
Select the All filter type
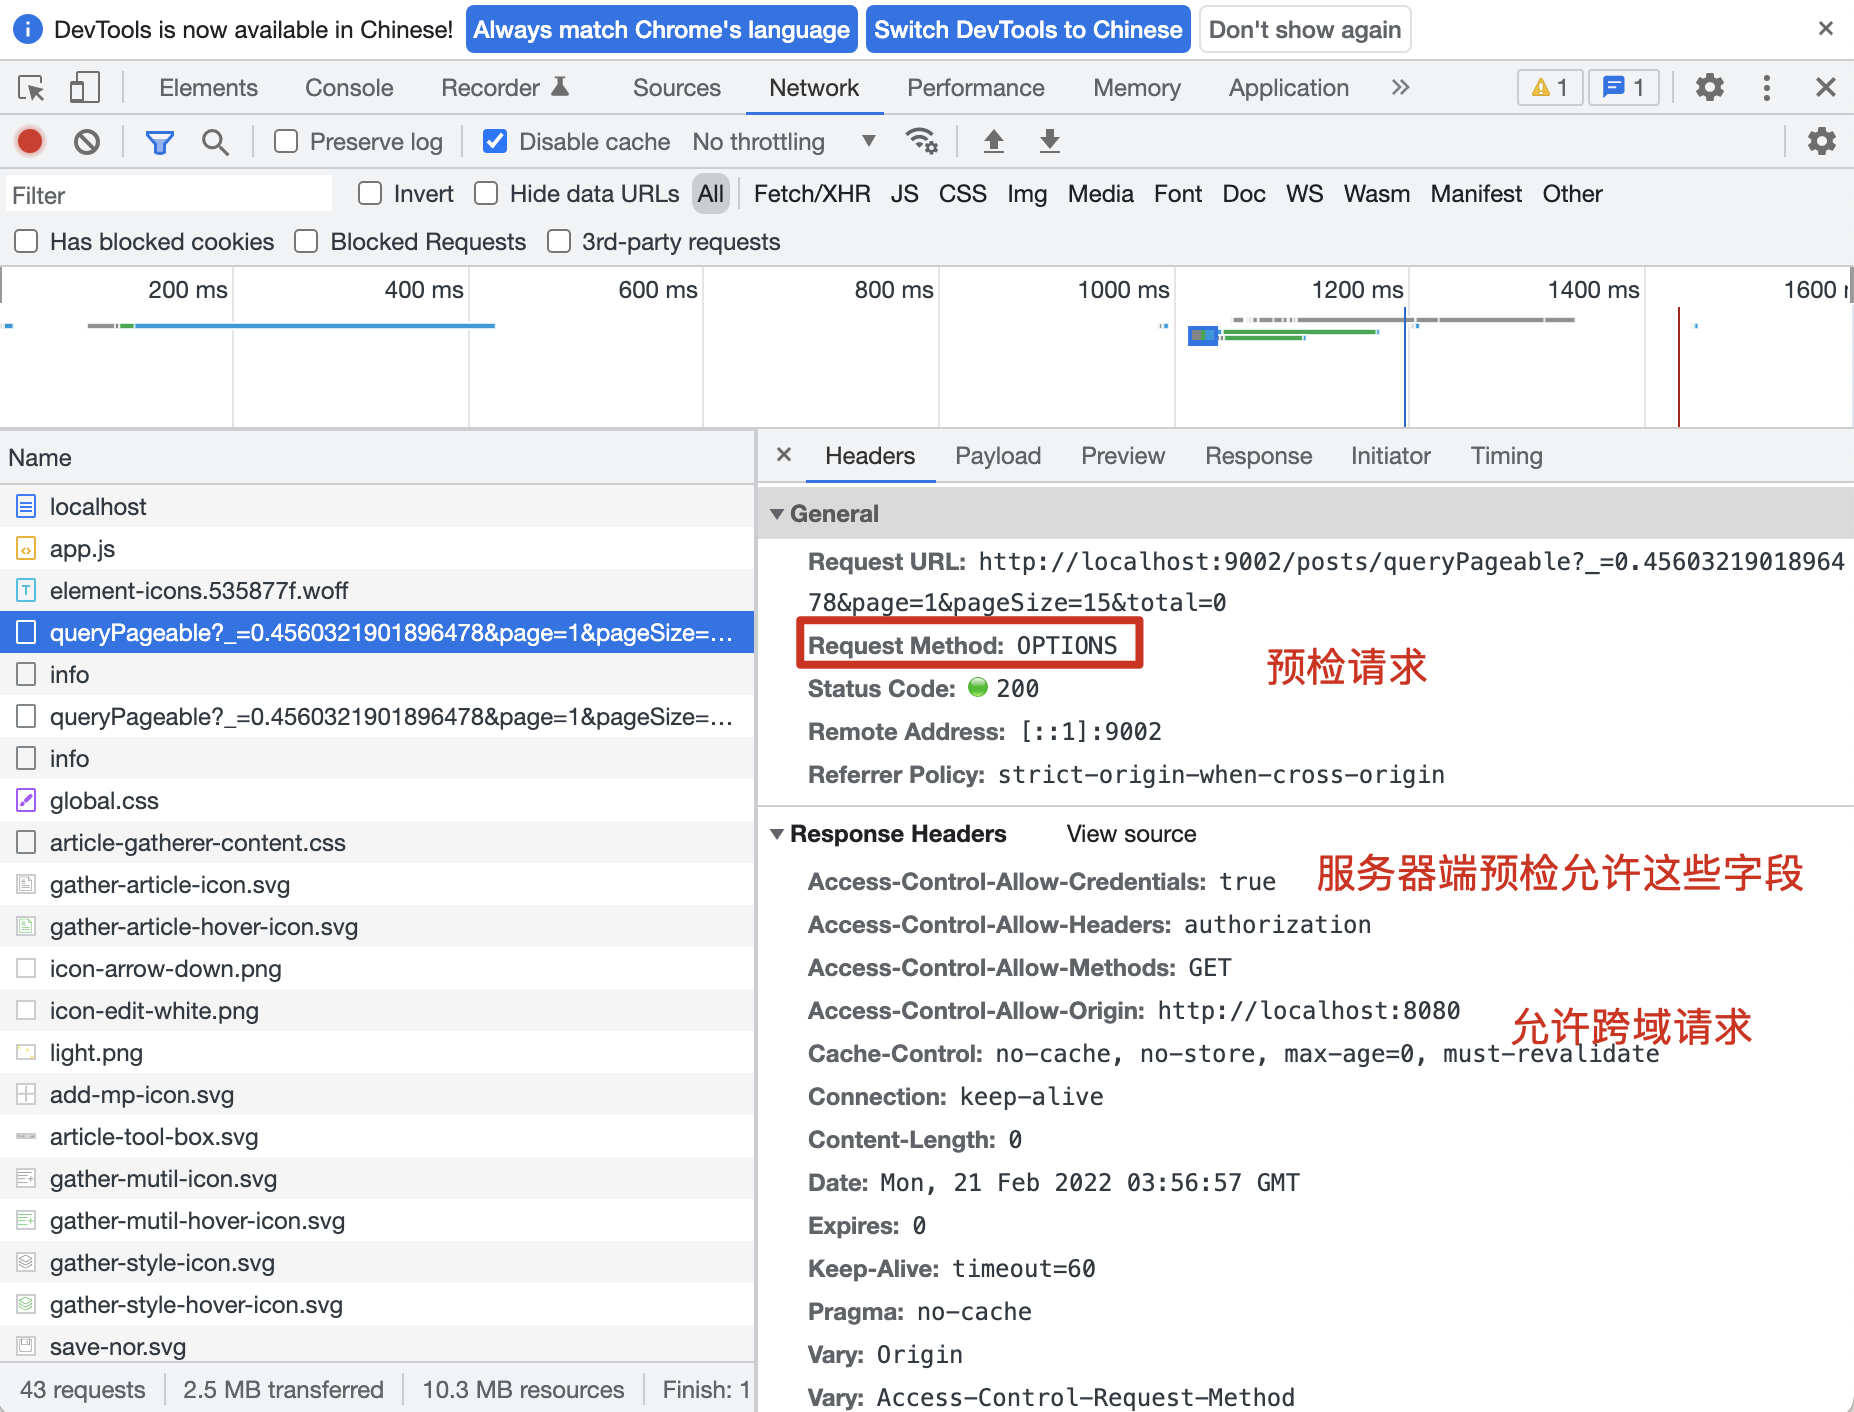[x=711, y=194]
